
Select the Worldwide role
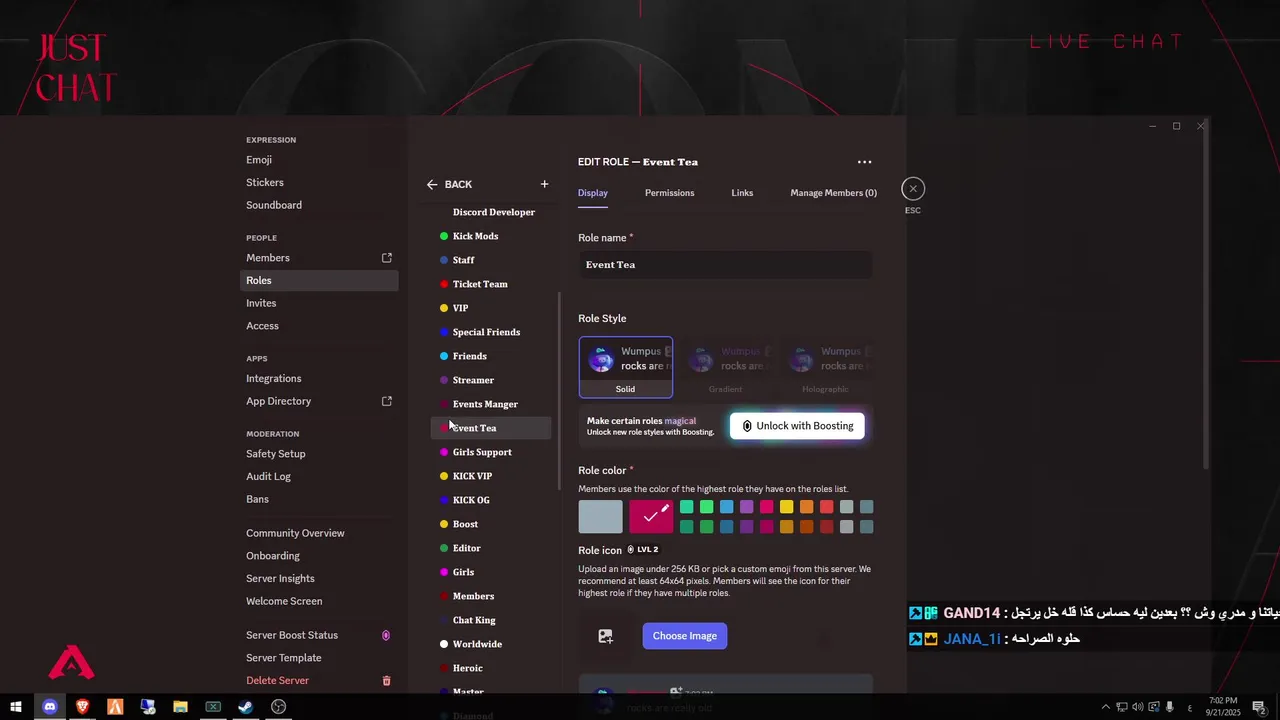coord(491,644)
